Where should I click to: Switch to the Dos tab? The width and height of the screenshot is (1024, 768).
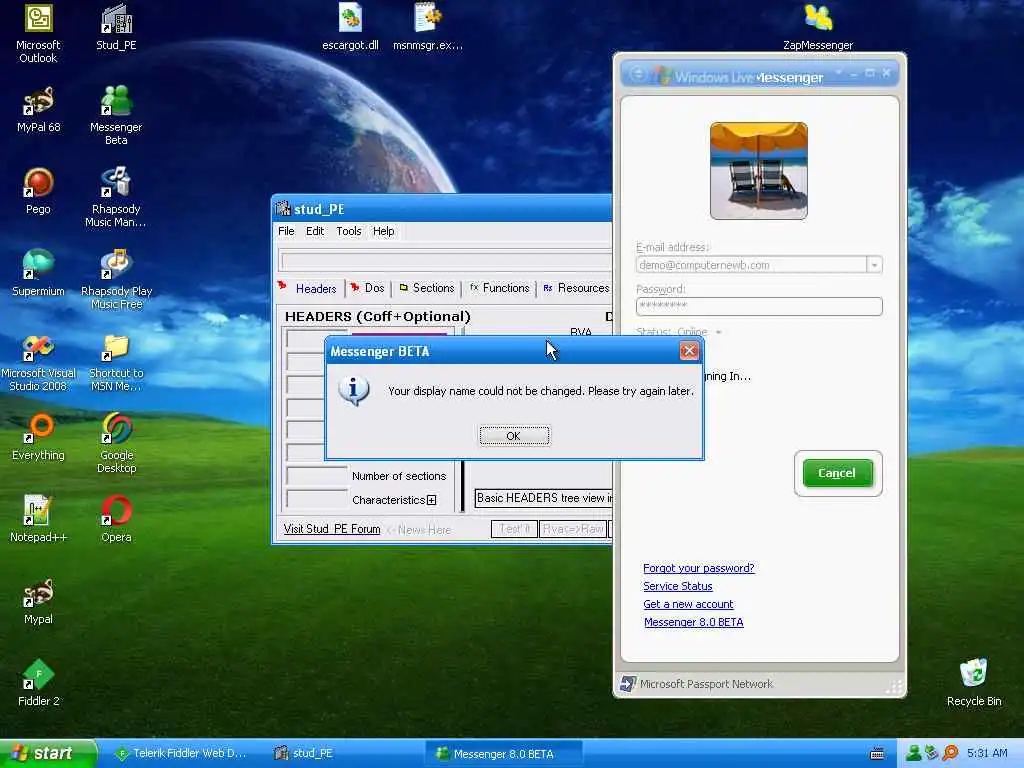[368, 288]
